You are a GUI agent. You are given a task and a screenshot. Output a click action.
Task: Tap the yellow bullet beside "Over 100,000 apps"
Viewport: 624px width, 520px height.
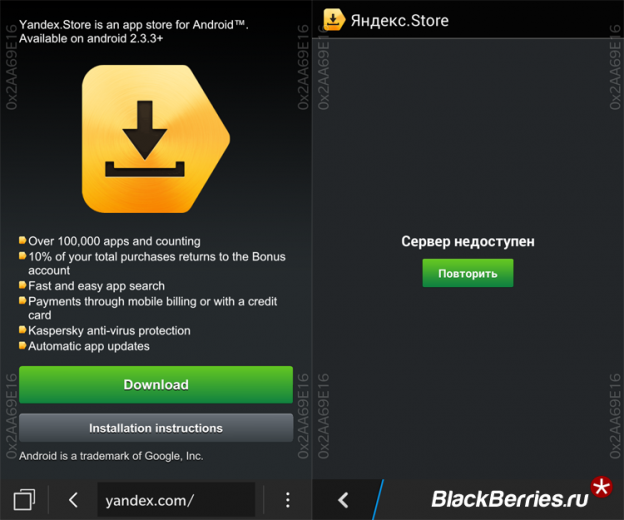[22, 241]
